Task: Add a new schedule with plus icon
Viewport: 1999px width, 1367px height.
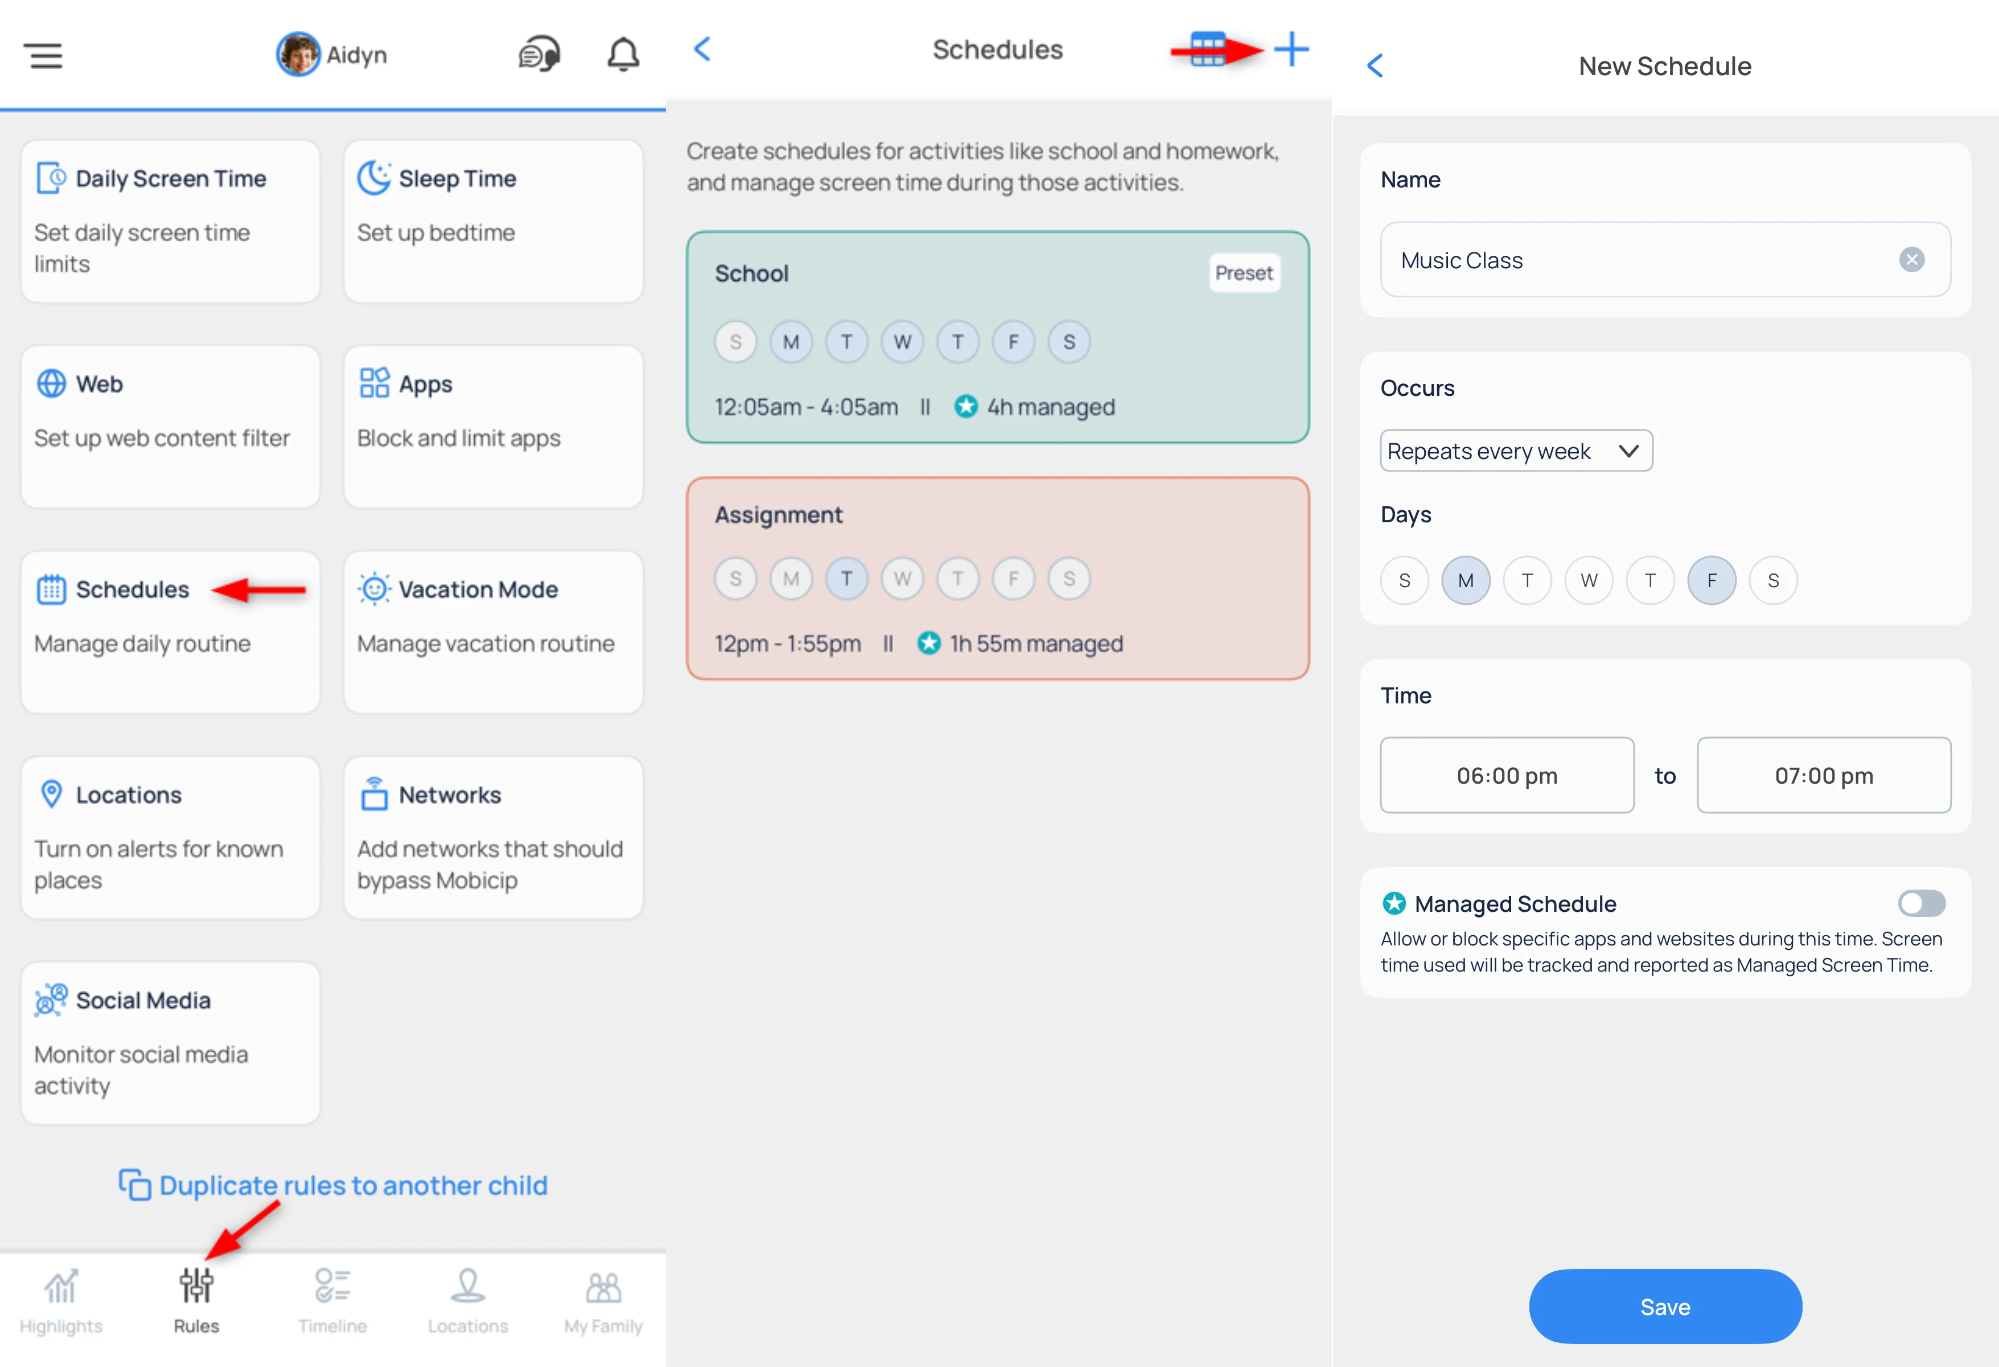Action: 1291,49
